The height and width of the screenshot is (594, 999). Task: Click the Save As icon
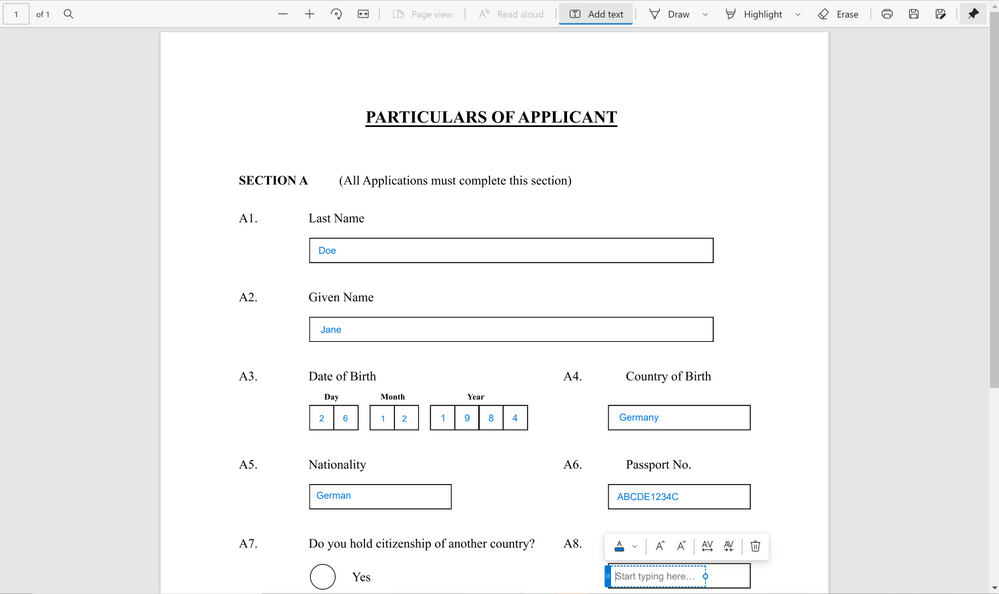[940, 14]
